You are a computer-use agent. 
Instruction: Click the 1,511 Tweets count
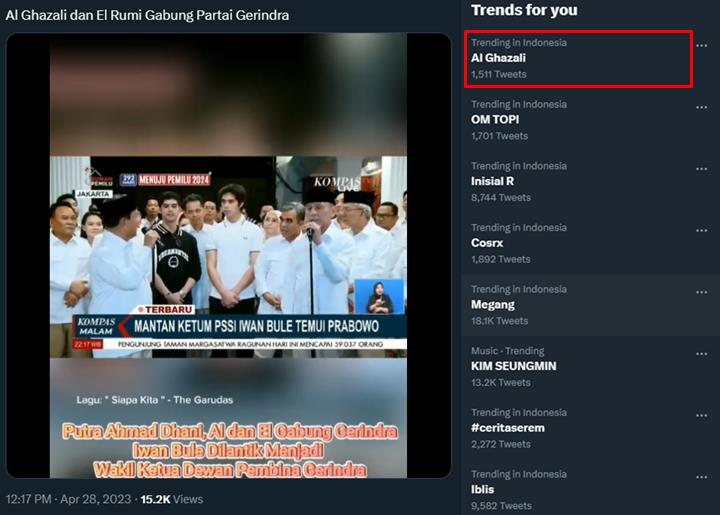(x=499, y=74)
